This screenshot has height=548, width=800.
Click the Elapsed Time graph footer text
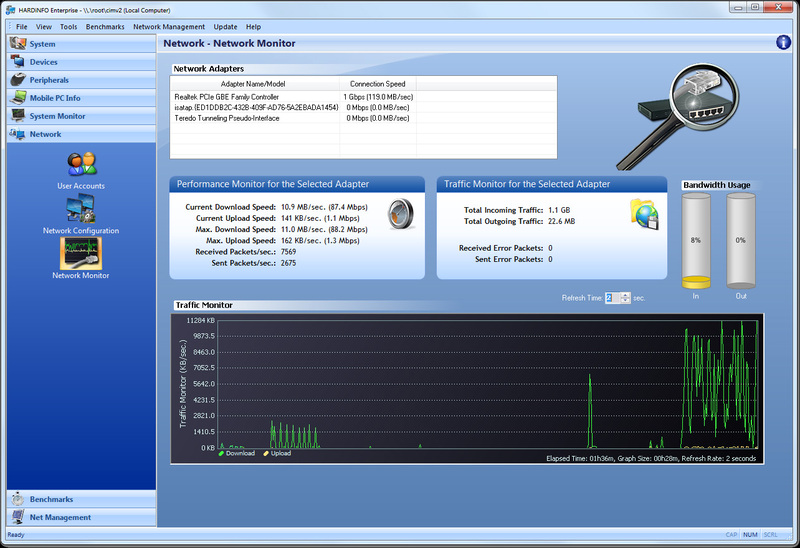651,458
